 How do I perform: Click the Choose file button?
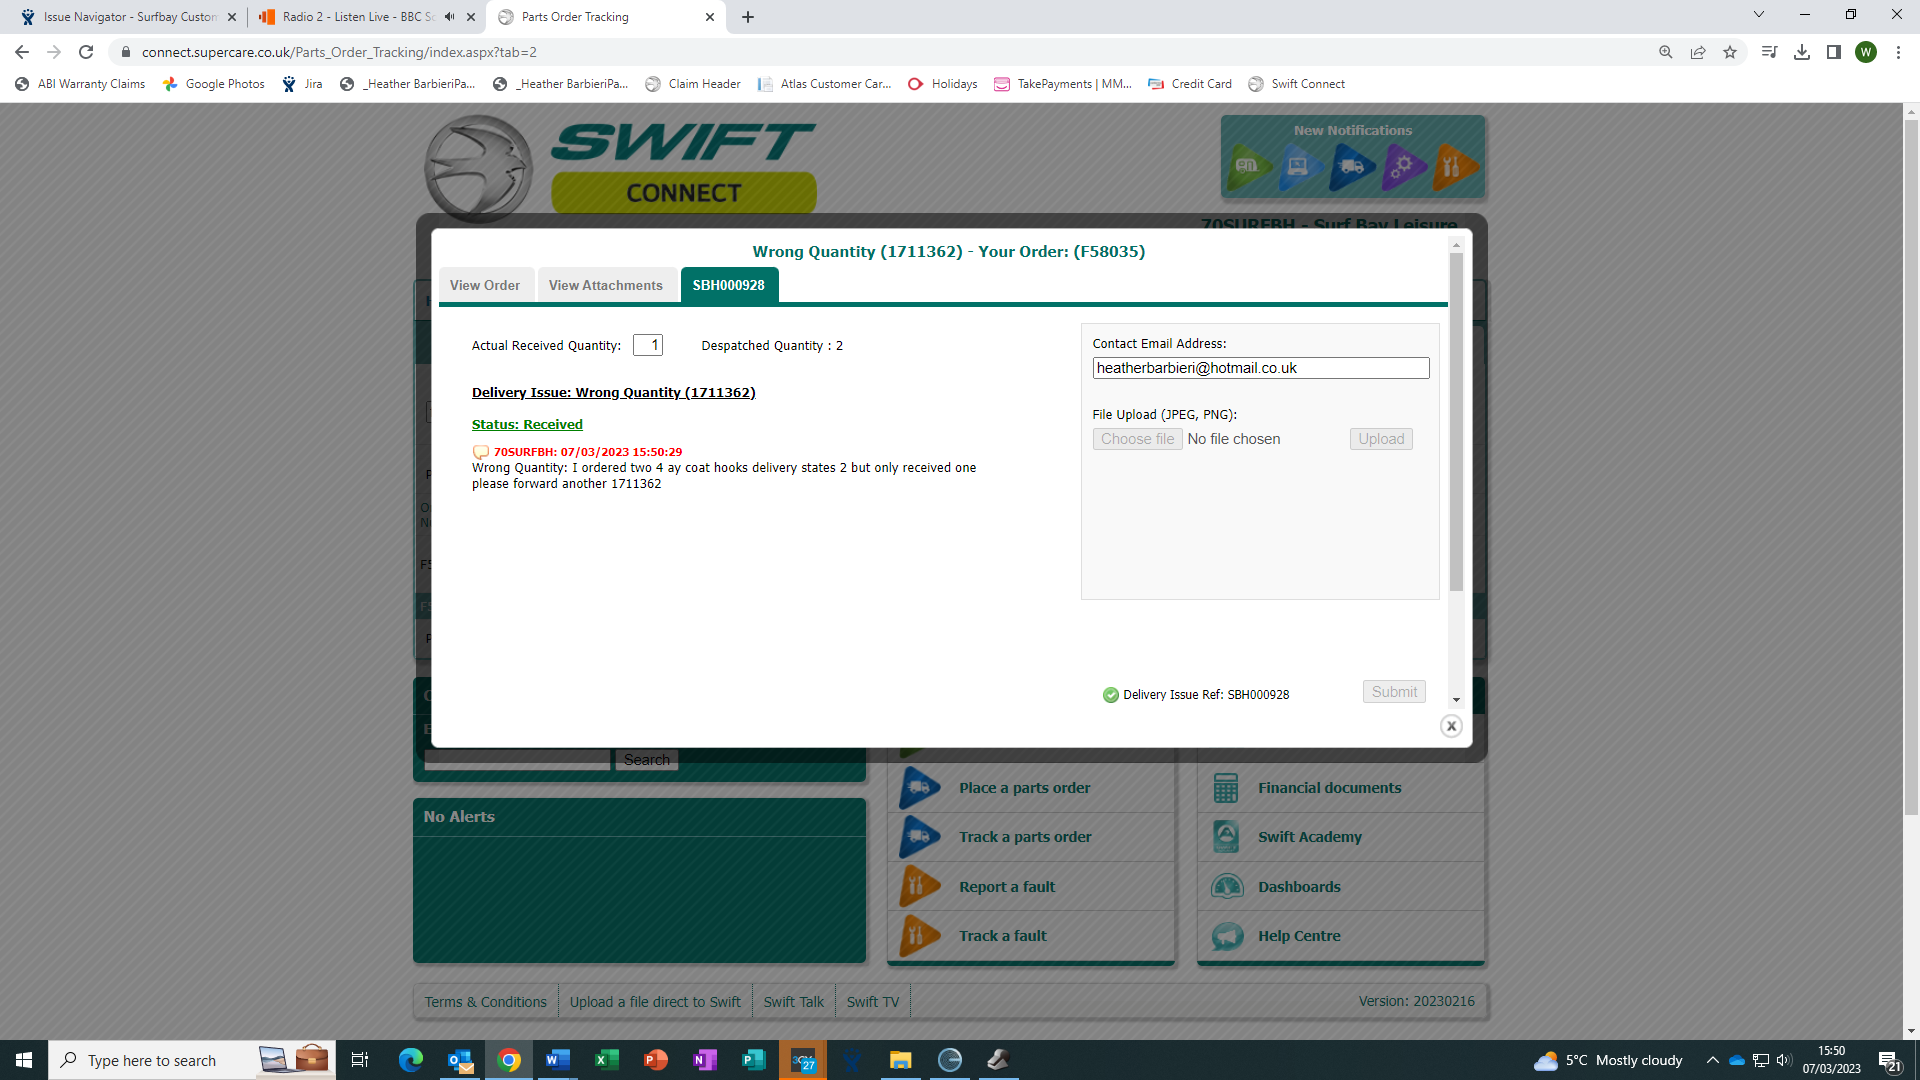click(x=1137, y=439)
